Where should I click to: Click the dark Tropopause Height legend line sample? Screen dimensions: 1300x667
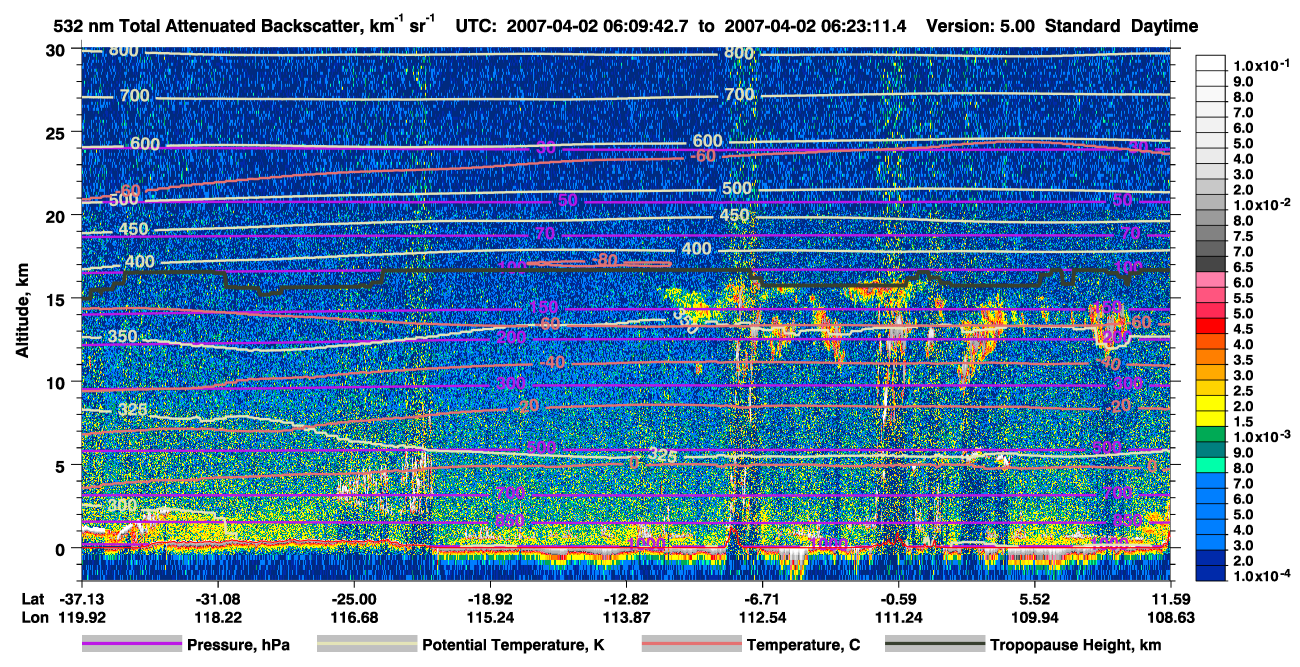tap(935, 645)
